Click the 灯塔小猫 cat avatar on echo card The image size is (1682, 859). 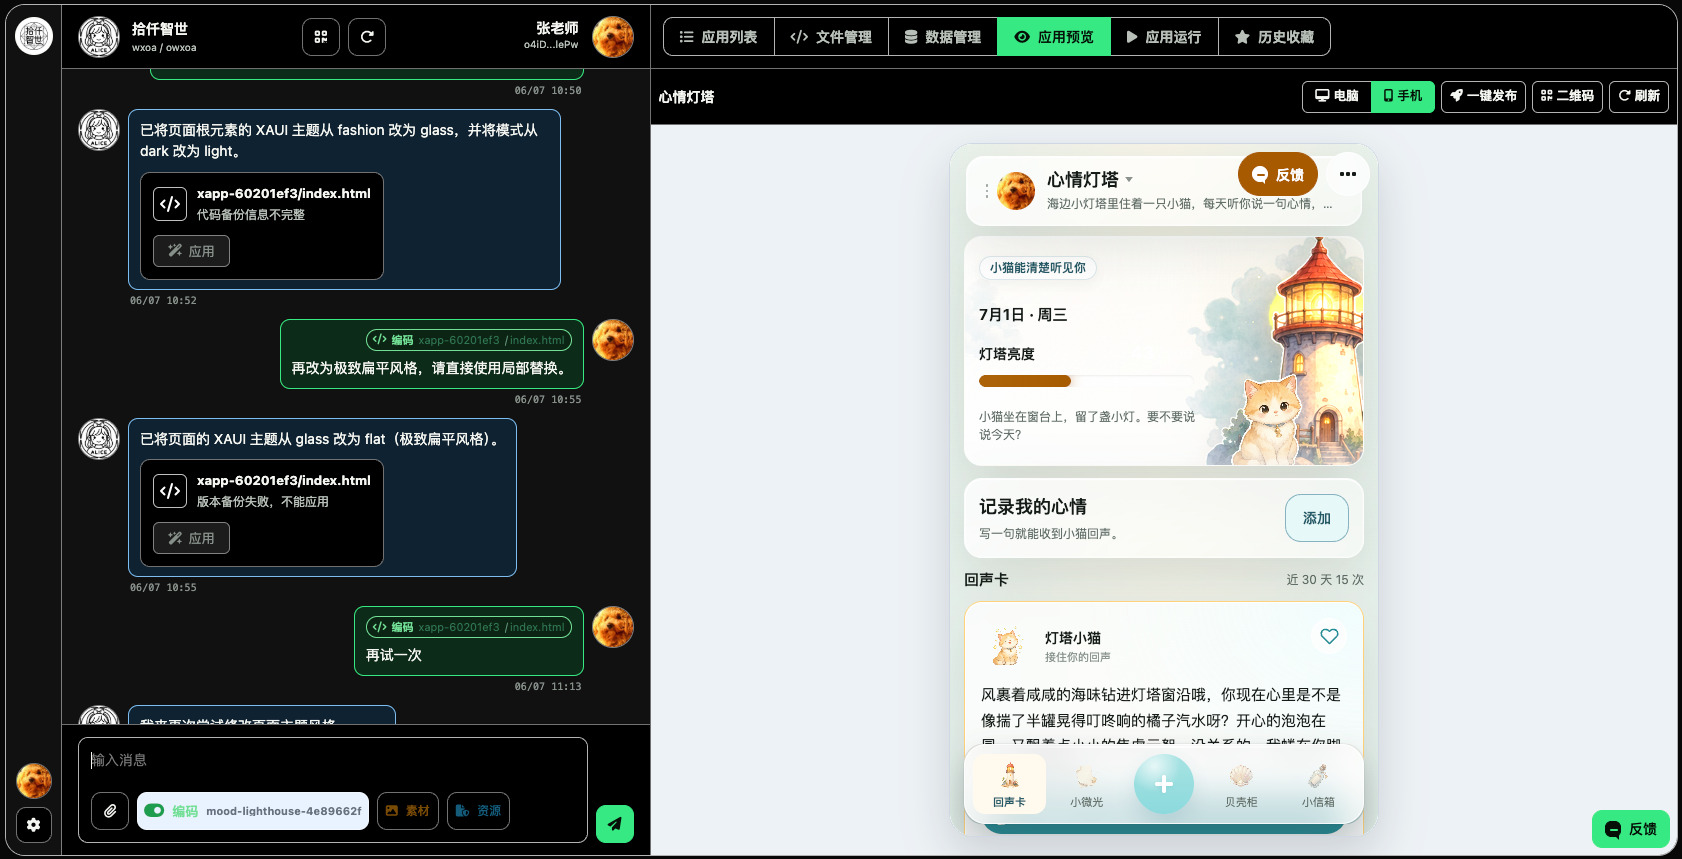click(1007, 646)
